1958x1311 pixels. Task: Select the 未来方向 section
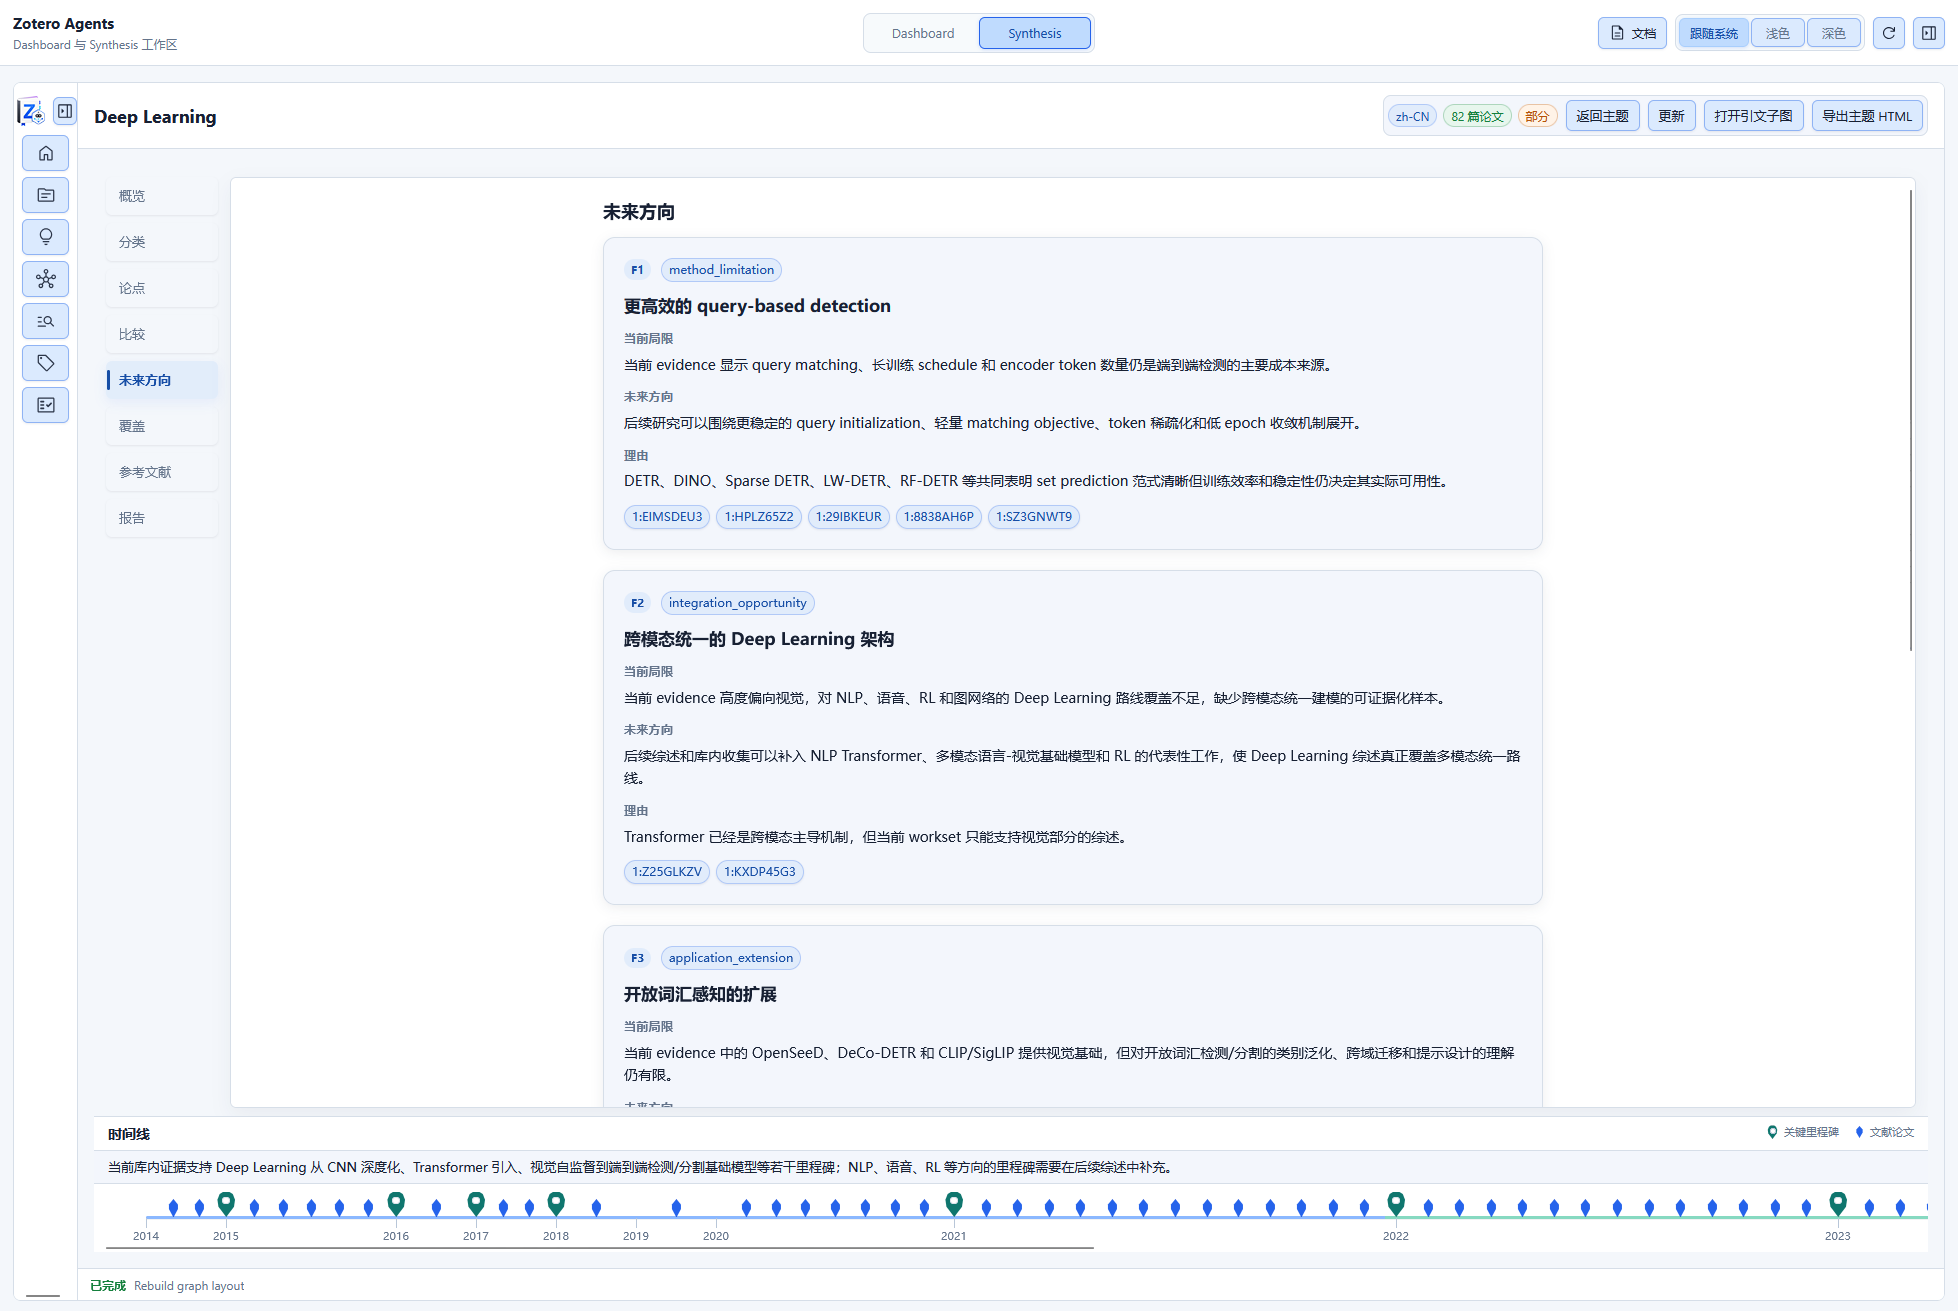coord(162,380)
